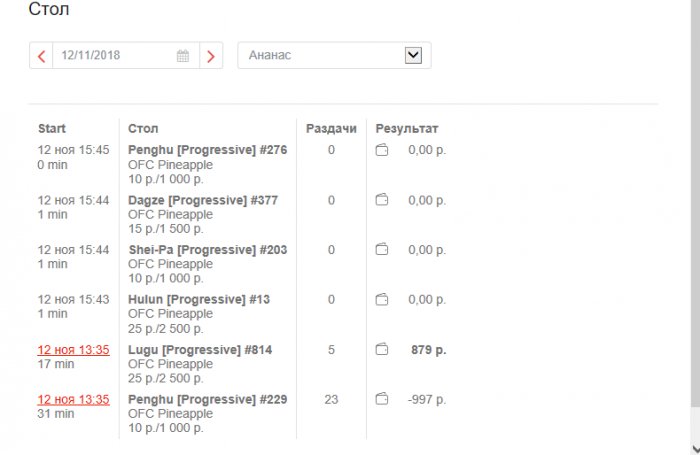The image size is (700, 455).
Task: Click the Результат column header
Action: tap(407, 129)
